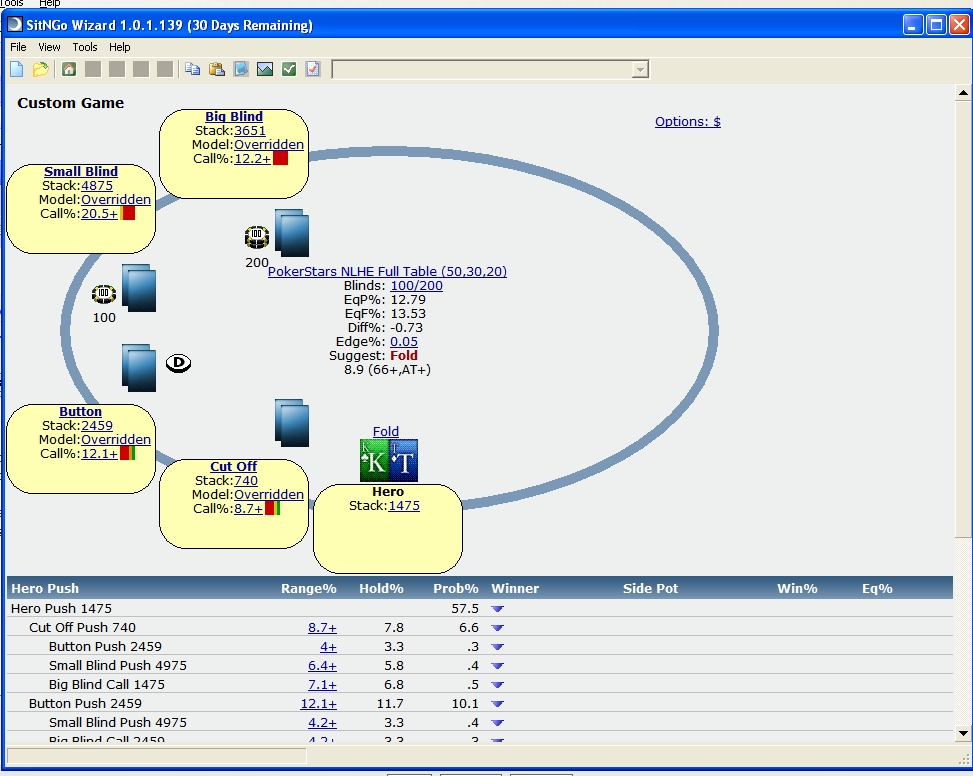Open the File menu
Viewport: 973px width, 776px height.
18,47
